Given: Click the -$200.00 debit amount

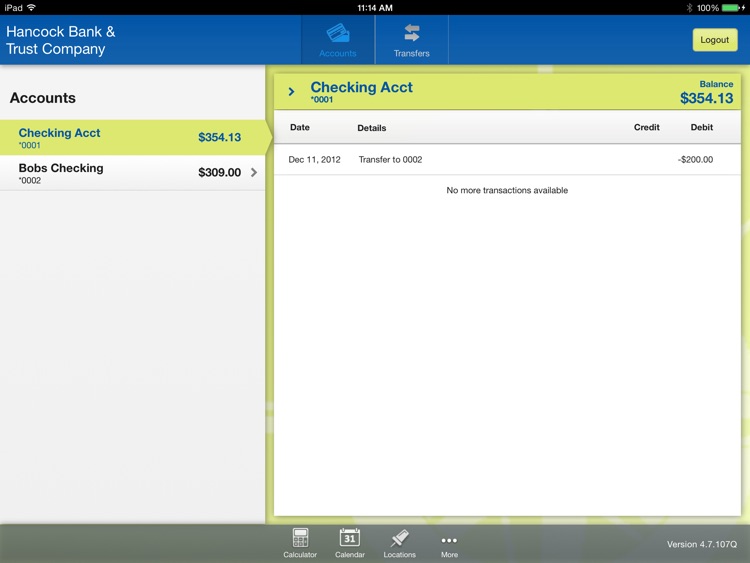Looking at the screenshot, I should 695,159.
